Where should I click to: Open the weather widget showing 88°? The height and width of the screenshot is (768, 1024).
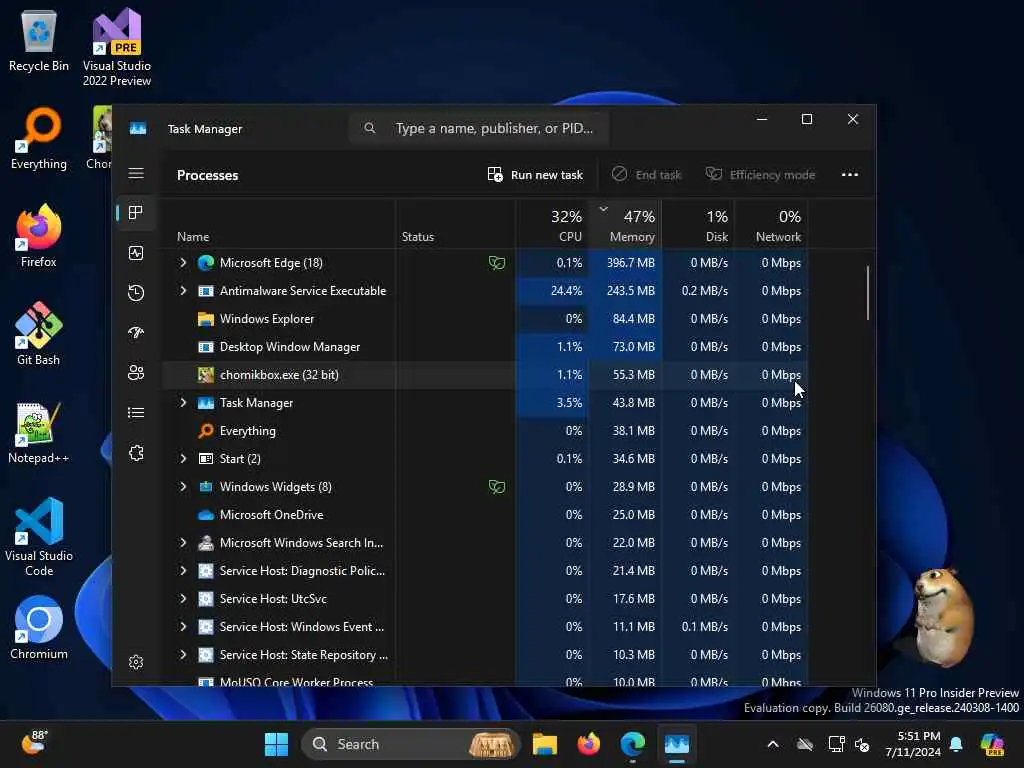[34, 743]
